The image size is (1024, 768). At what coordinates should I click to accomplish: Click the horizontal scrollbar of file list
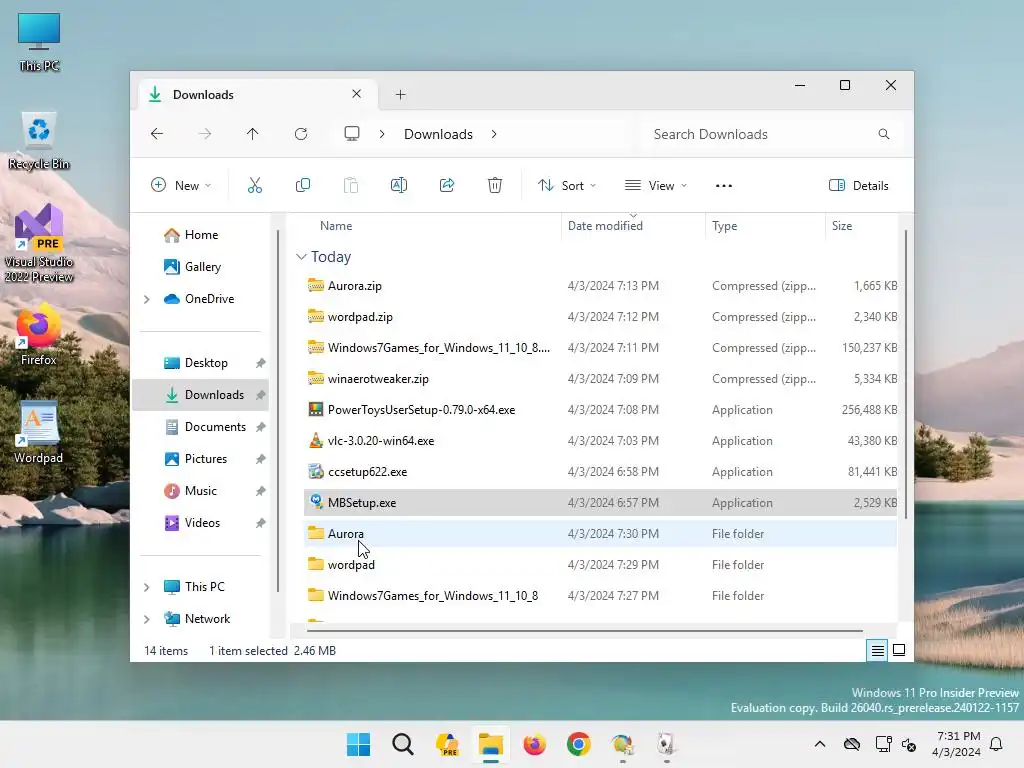pyautogui.click(x=584, y=631)
